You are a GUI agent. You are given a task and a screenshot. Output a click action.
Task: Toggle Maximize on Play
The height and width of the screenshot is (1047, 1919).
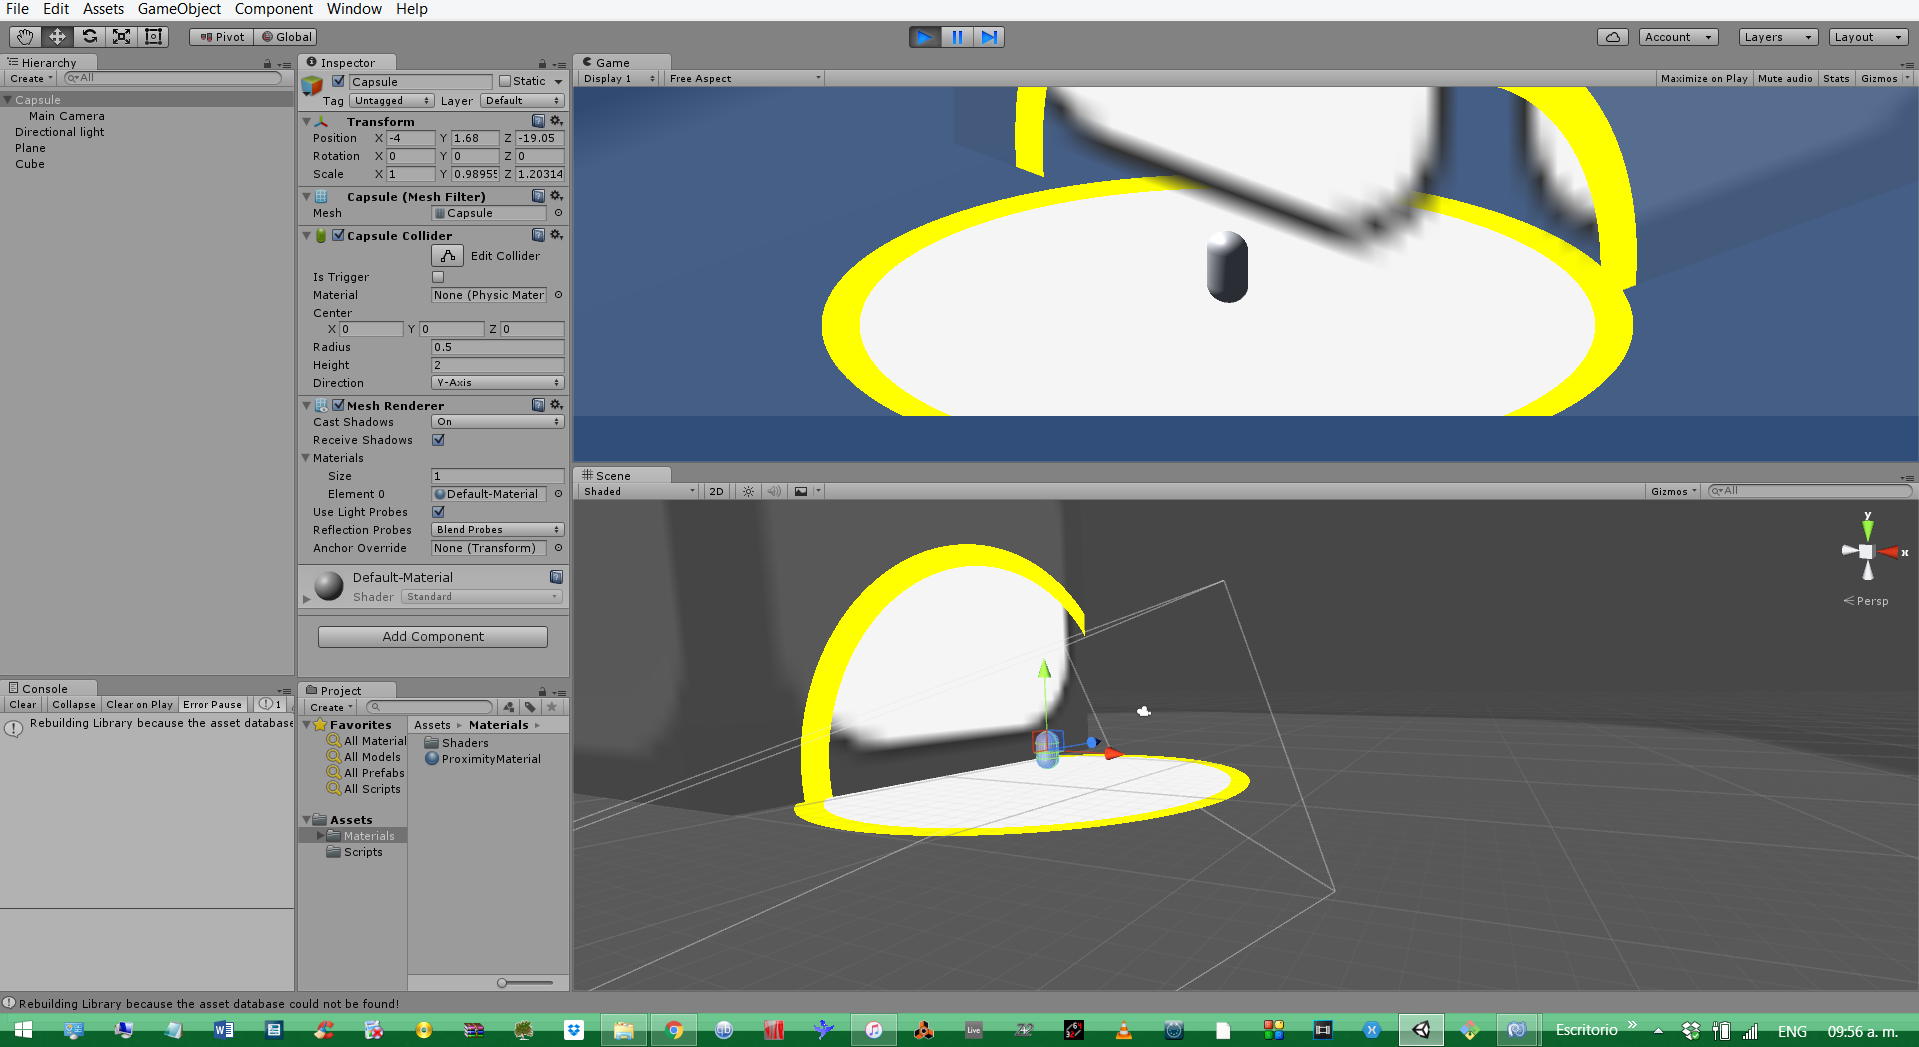[1704, 78]
